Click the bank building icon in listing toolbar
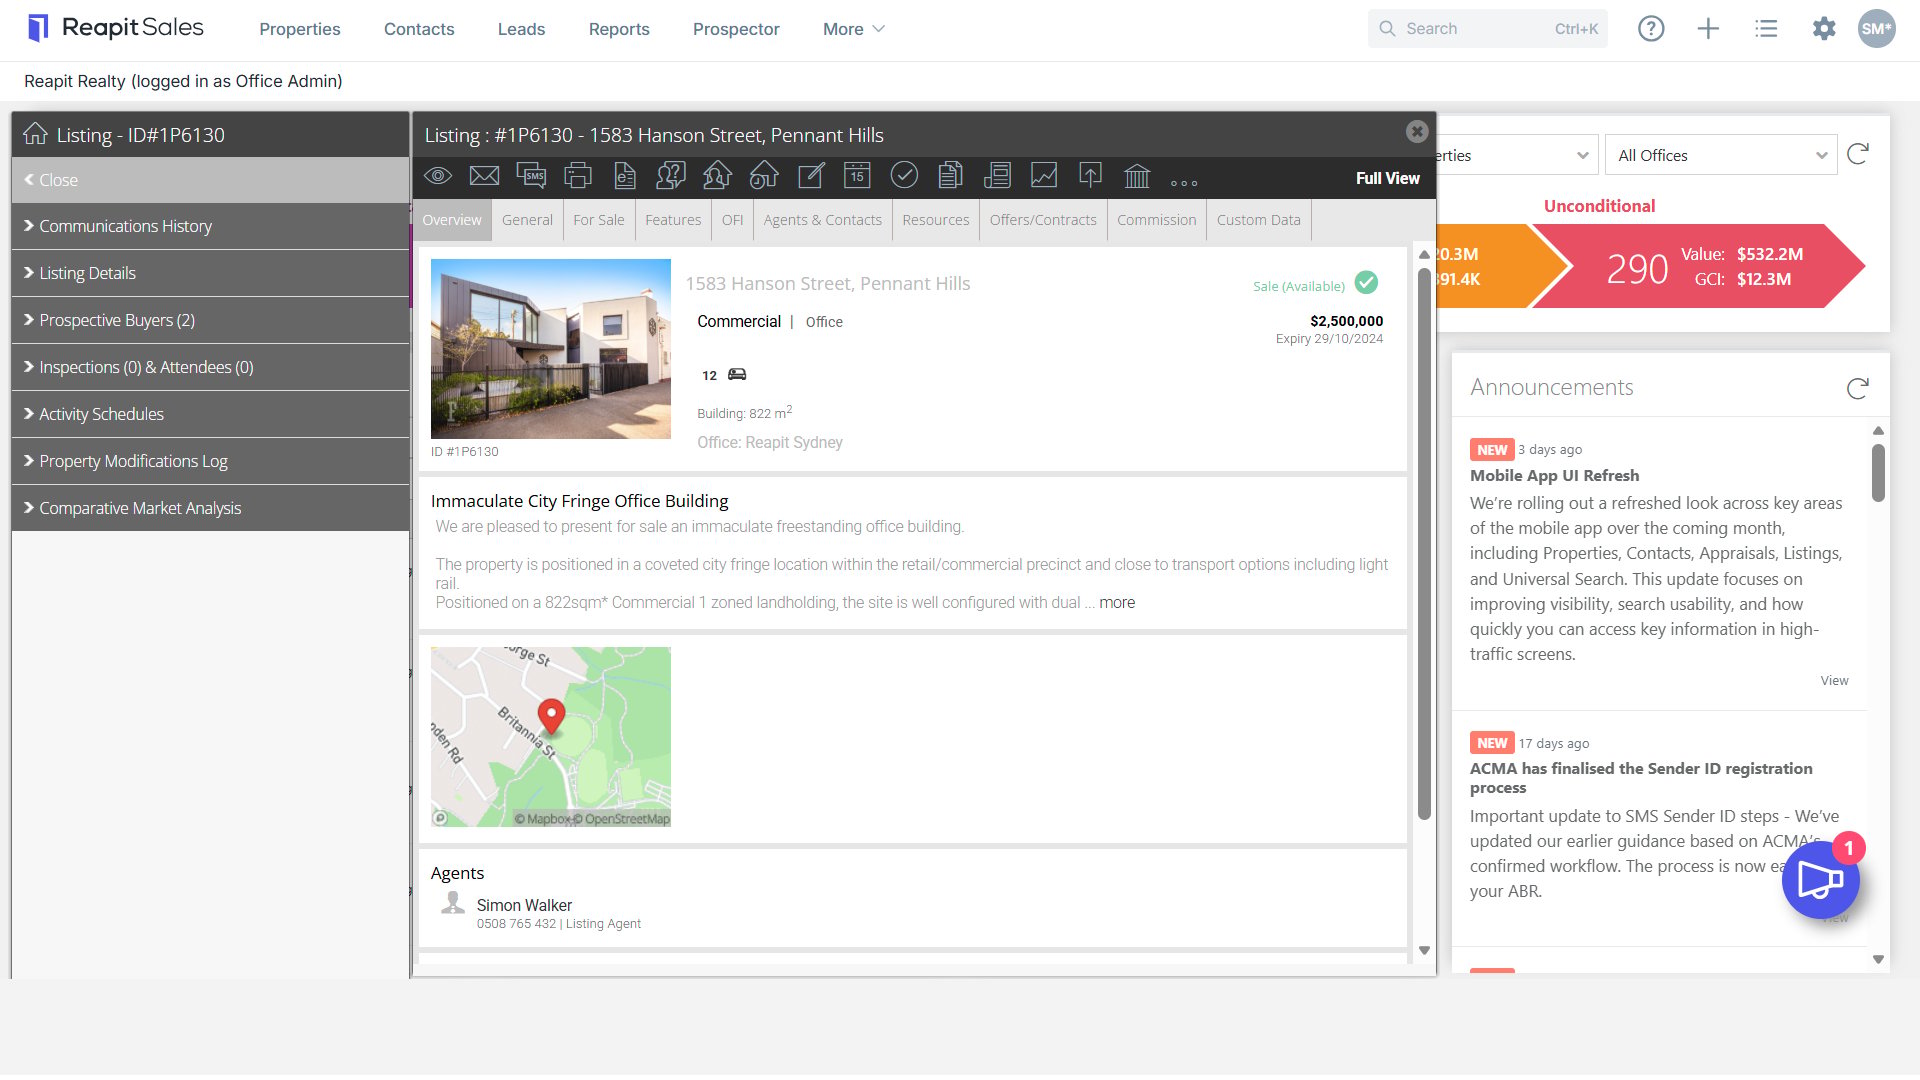Image resolution: width=1920 pixels, height=1080 pixels. point(1137,176)
